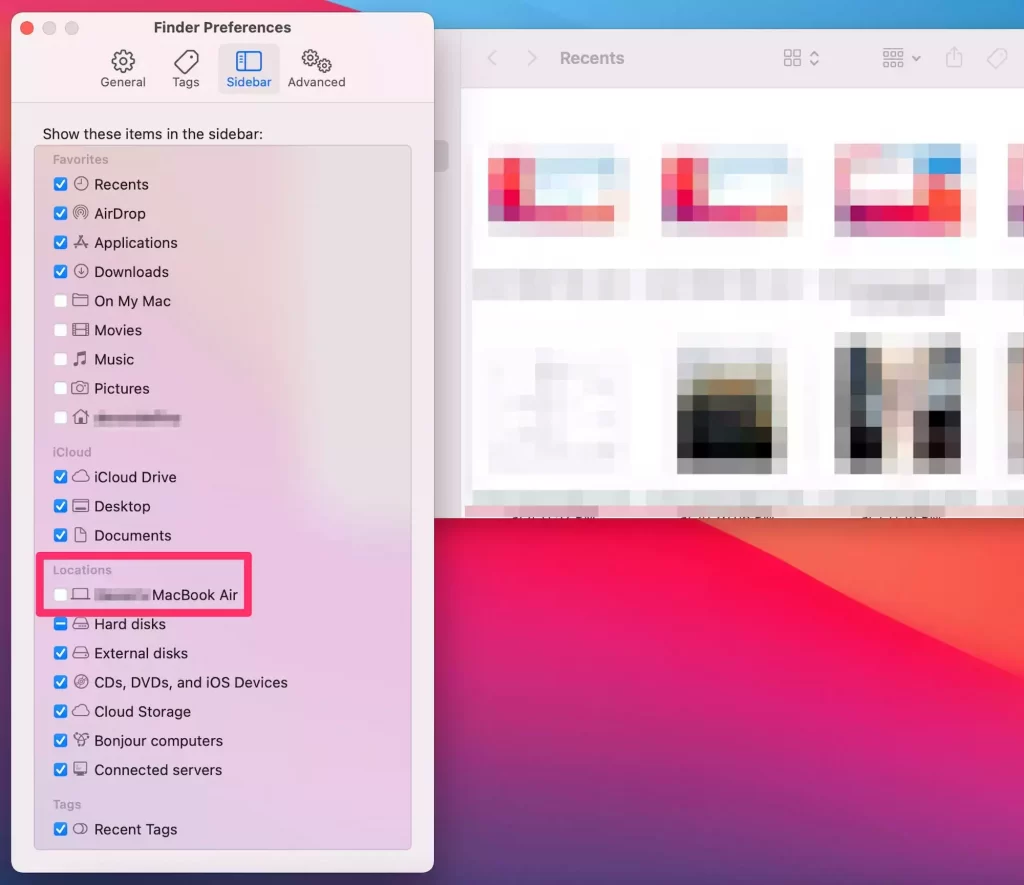The image size is (1024, 885).
Task: Enable the MacBook Air checkbox
Action: 60,595
